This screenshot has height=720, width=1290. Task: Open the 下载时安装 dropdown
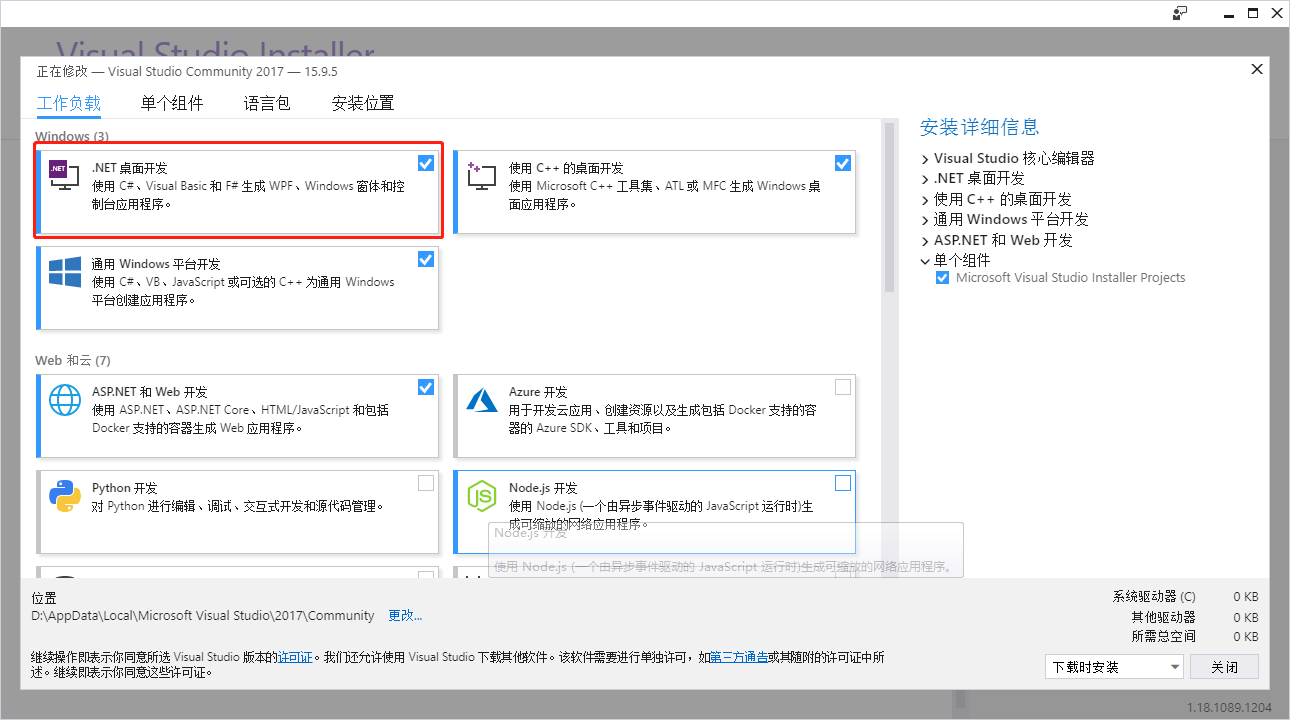1114,667
